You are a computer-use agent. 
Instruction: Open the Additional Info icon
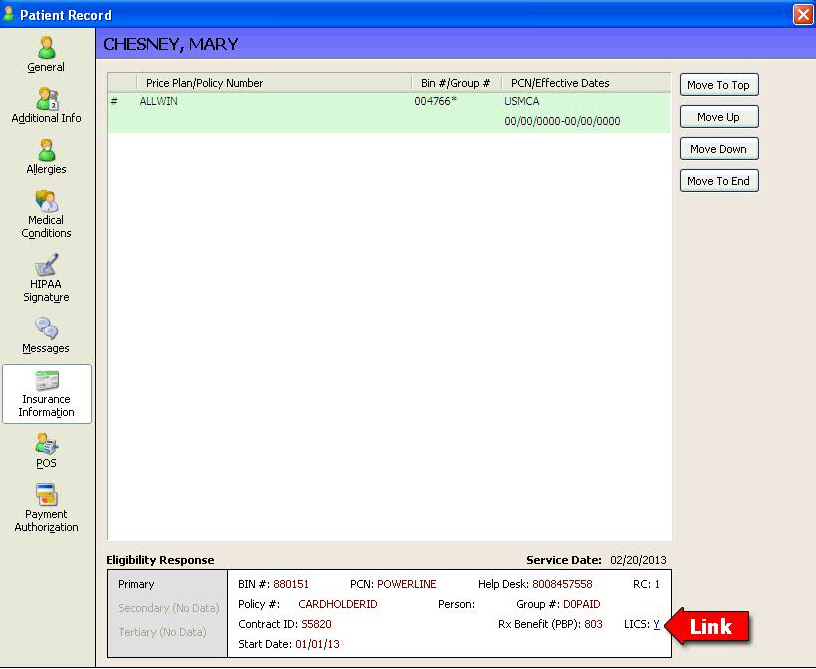tap(46, 99)
